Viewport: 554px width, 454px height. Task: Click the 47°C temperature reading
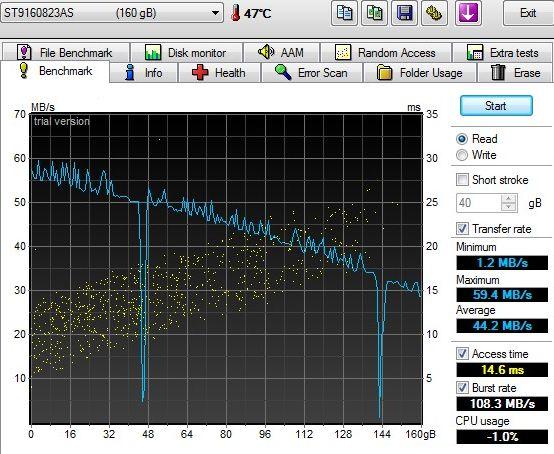[x=258, y=14]
